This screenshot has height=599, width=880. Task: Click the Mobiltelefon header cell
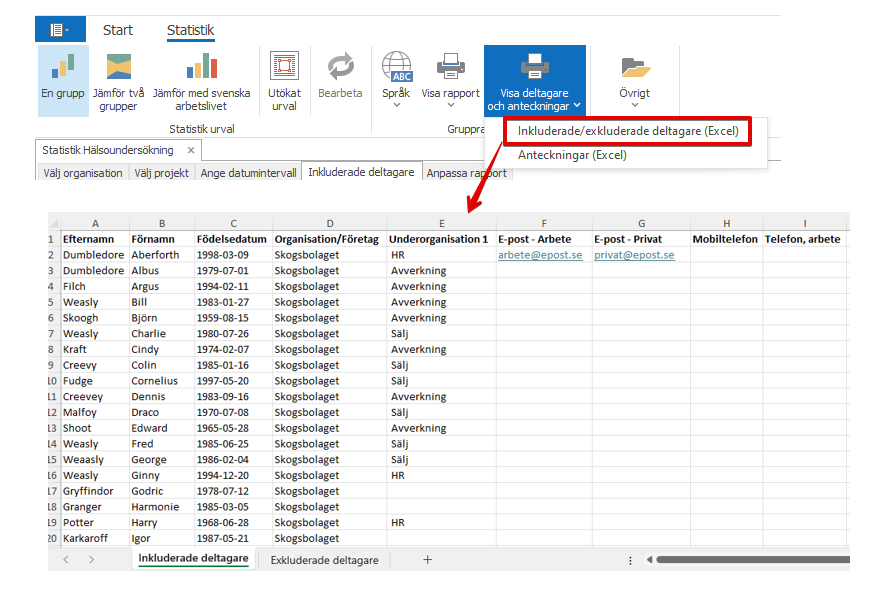coord(727,239)
